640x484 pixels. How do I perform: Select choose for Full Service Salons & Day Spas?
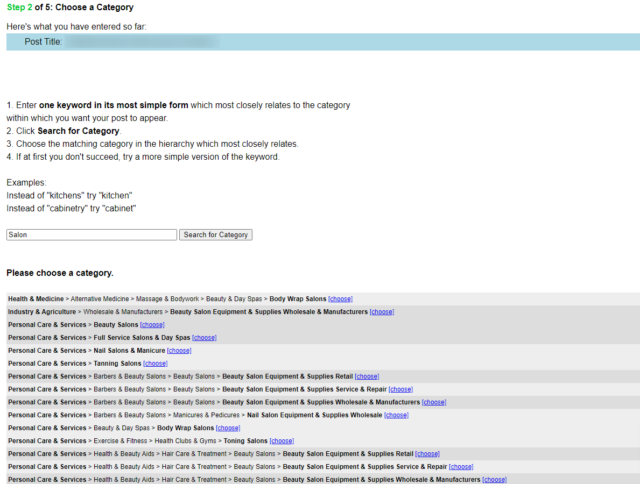pos(203,338)
